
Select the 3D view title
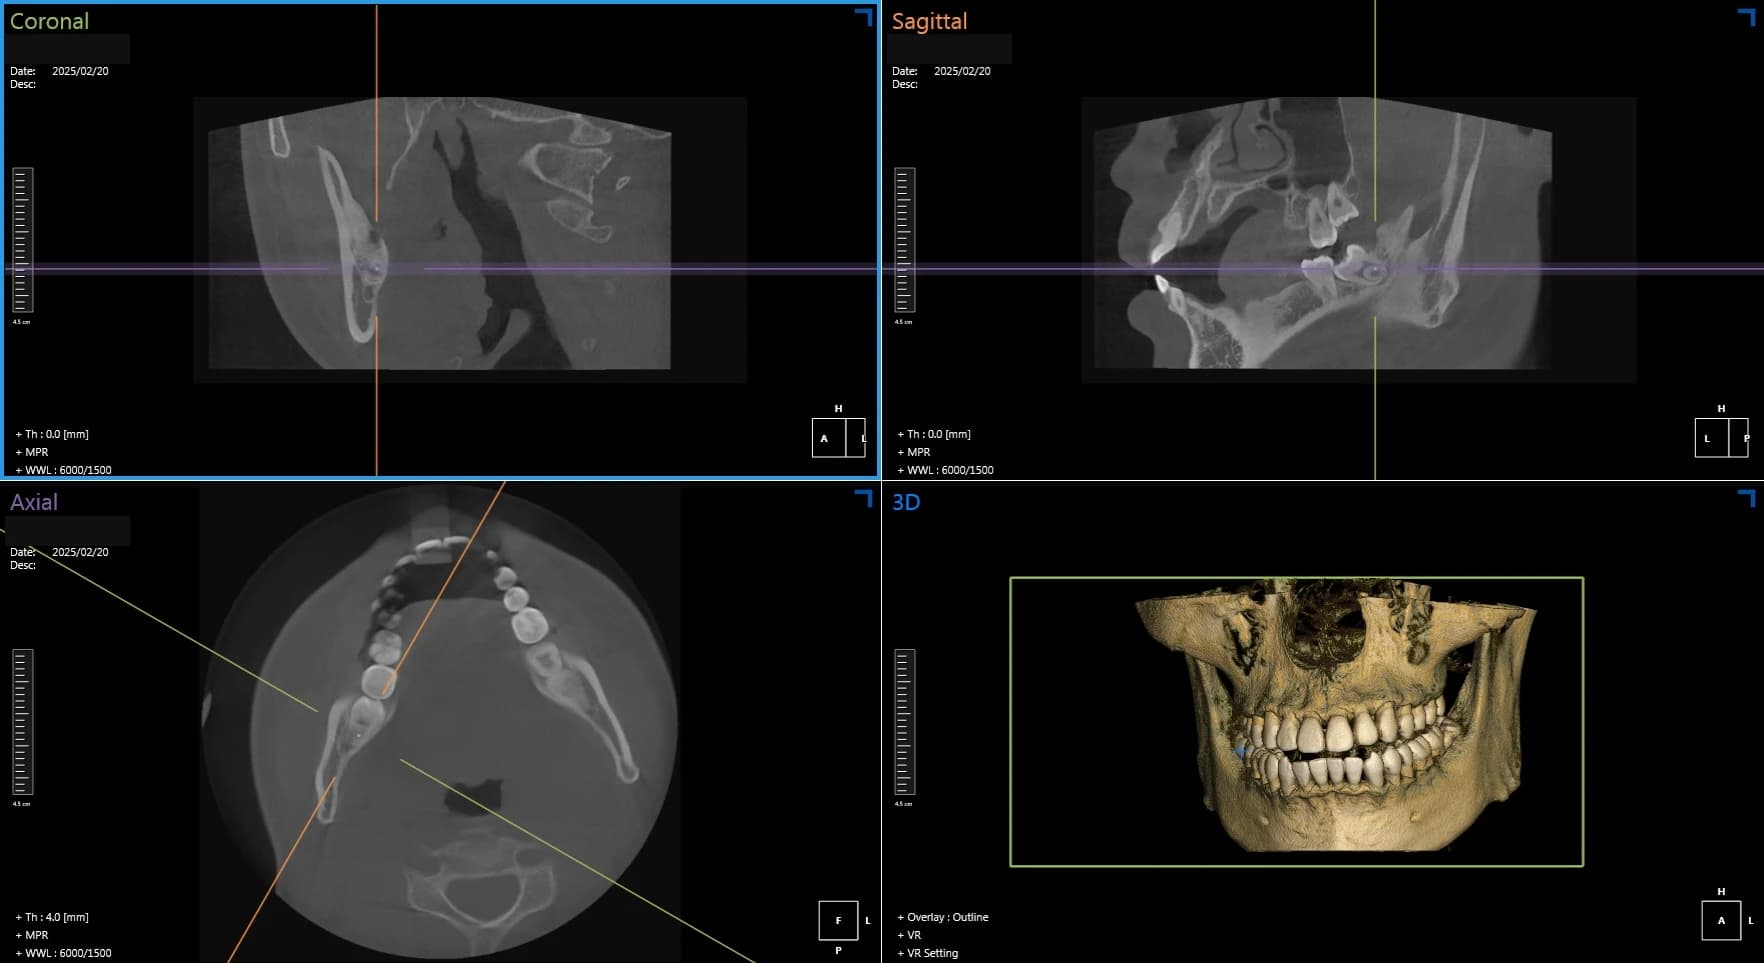906,502
